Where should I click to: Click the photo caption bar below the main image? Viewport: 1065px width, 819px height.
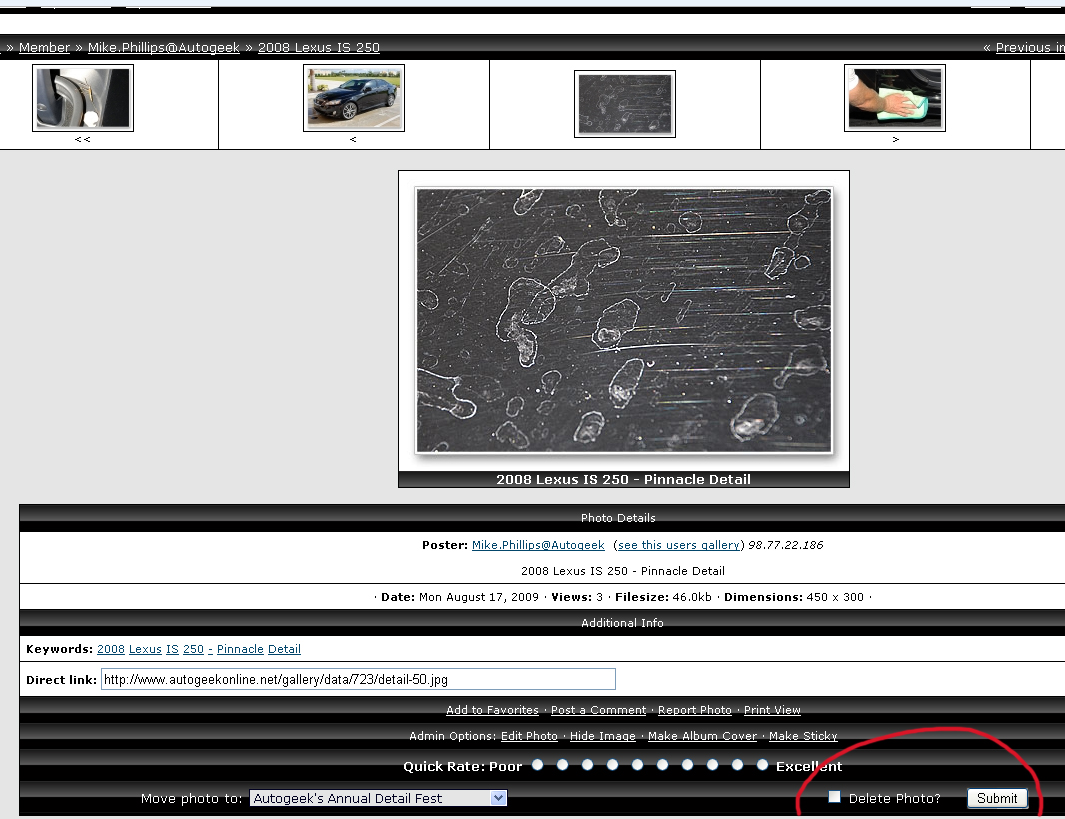coord(624,479)
